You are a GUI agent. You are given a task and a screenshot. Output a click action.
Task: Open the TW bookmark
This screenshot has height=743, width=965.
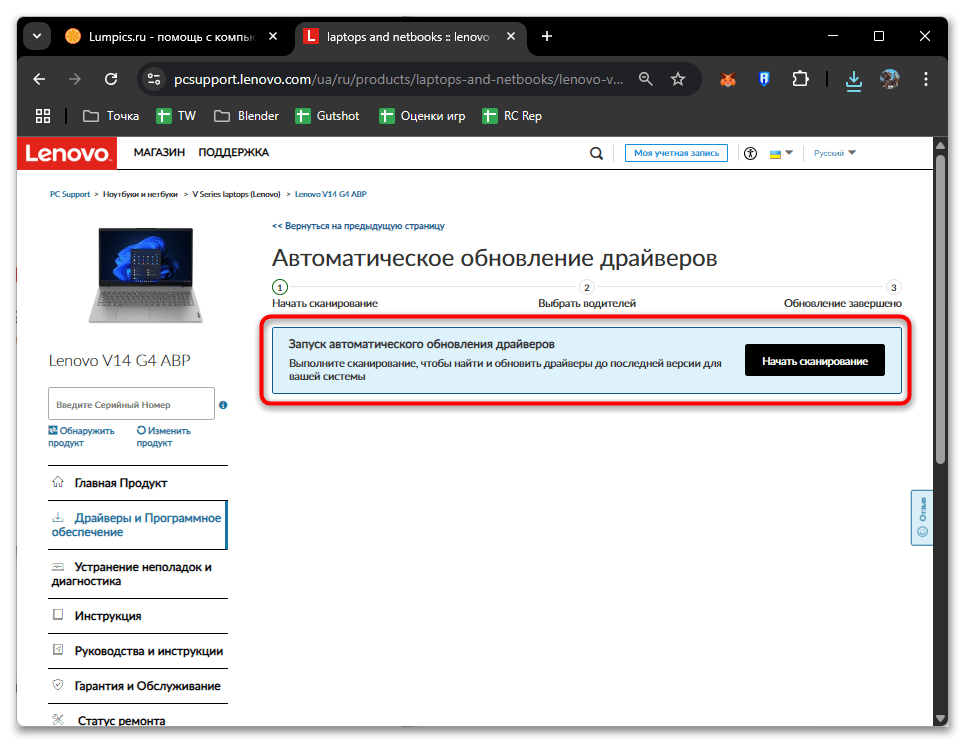176,116
